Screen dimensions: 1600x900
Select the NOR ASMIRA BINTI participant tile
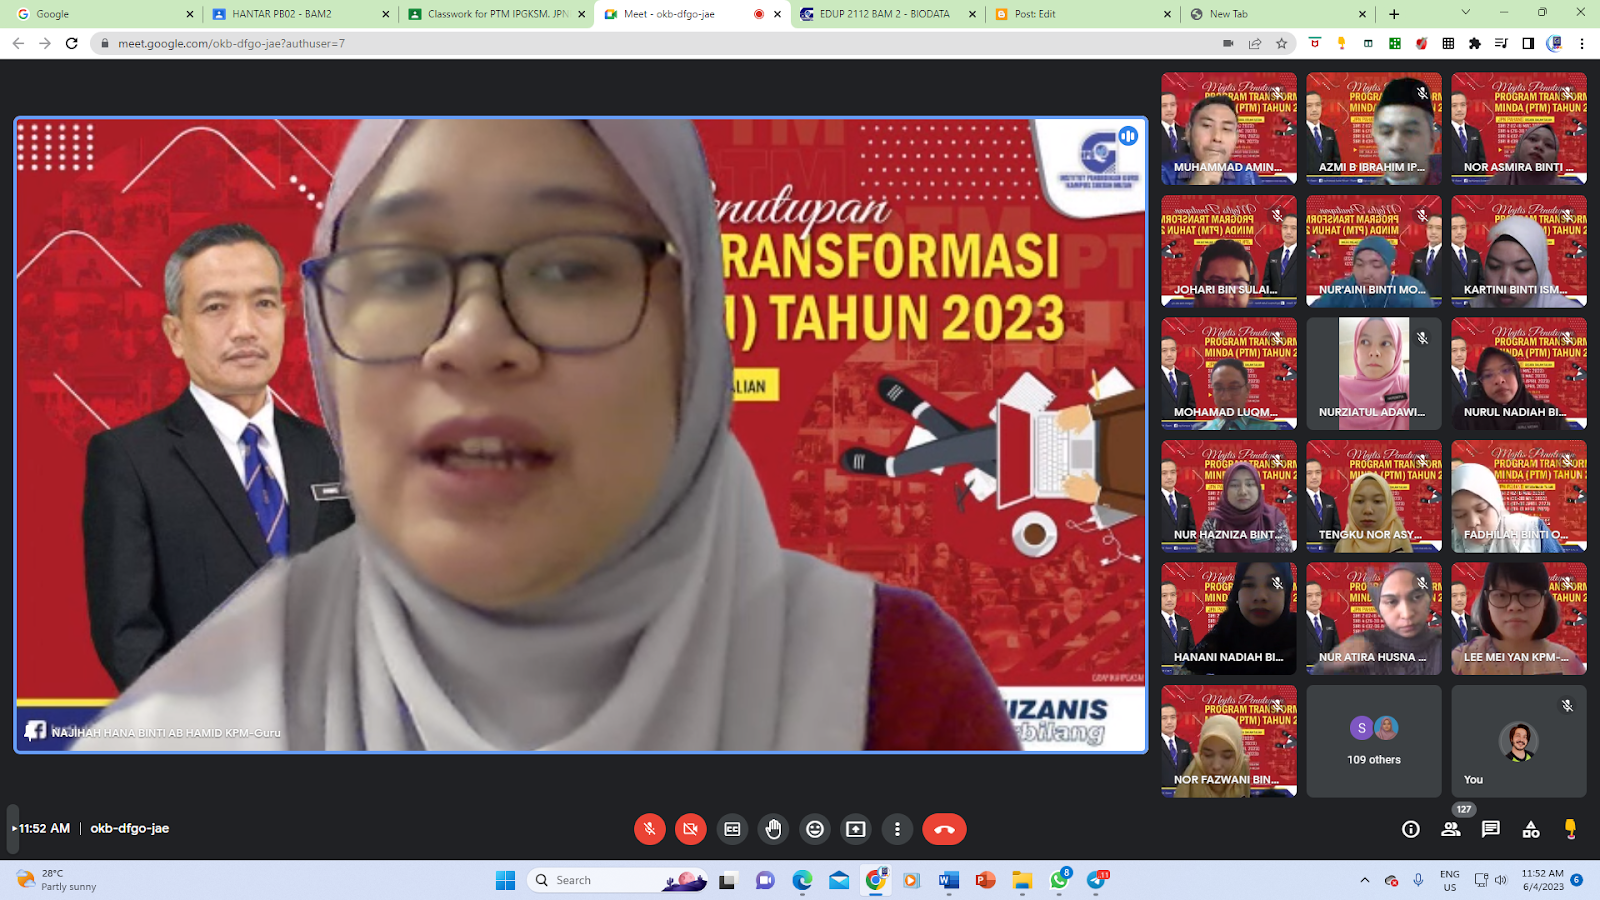[x=1519, y=128]
